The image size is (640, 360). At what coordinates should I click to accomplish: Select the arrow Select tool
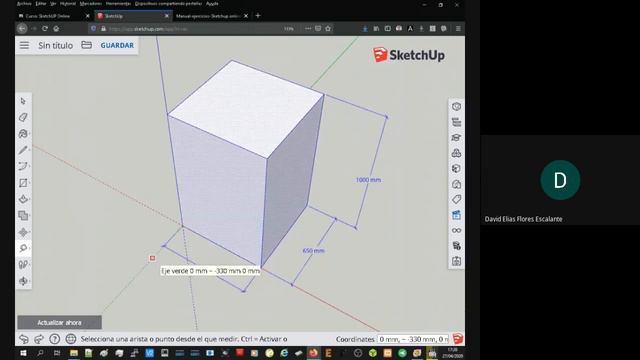[23, 101]
